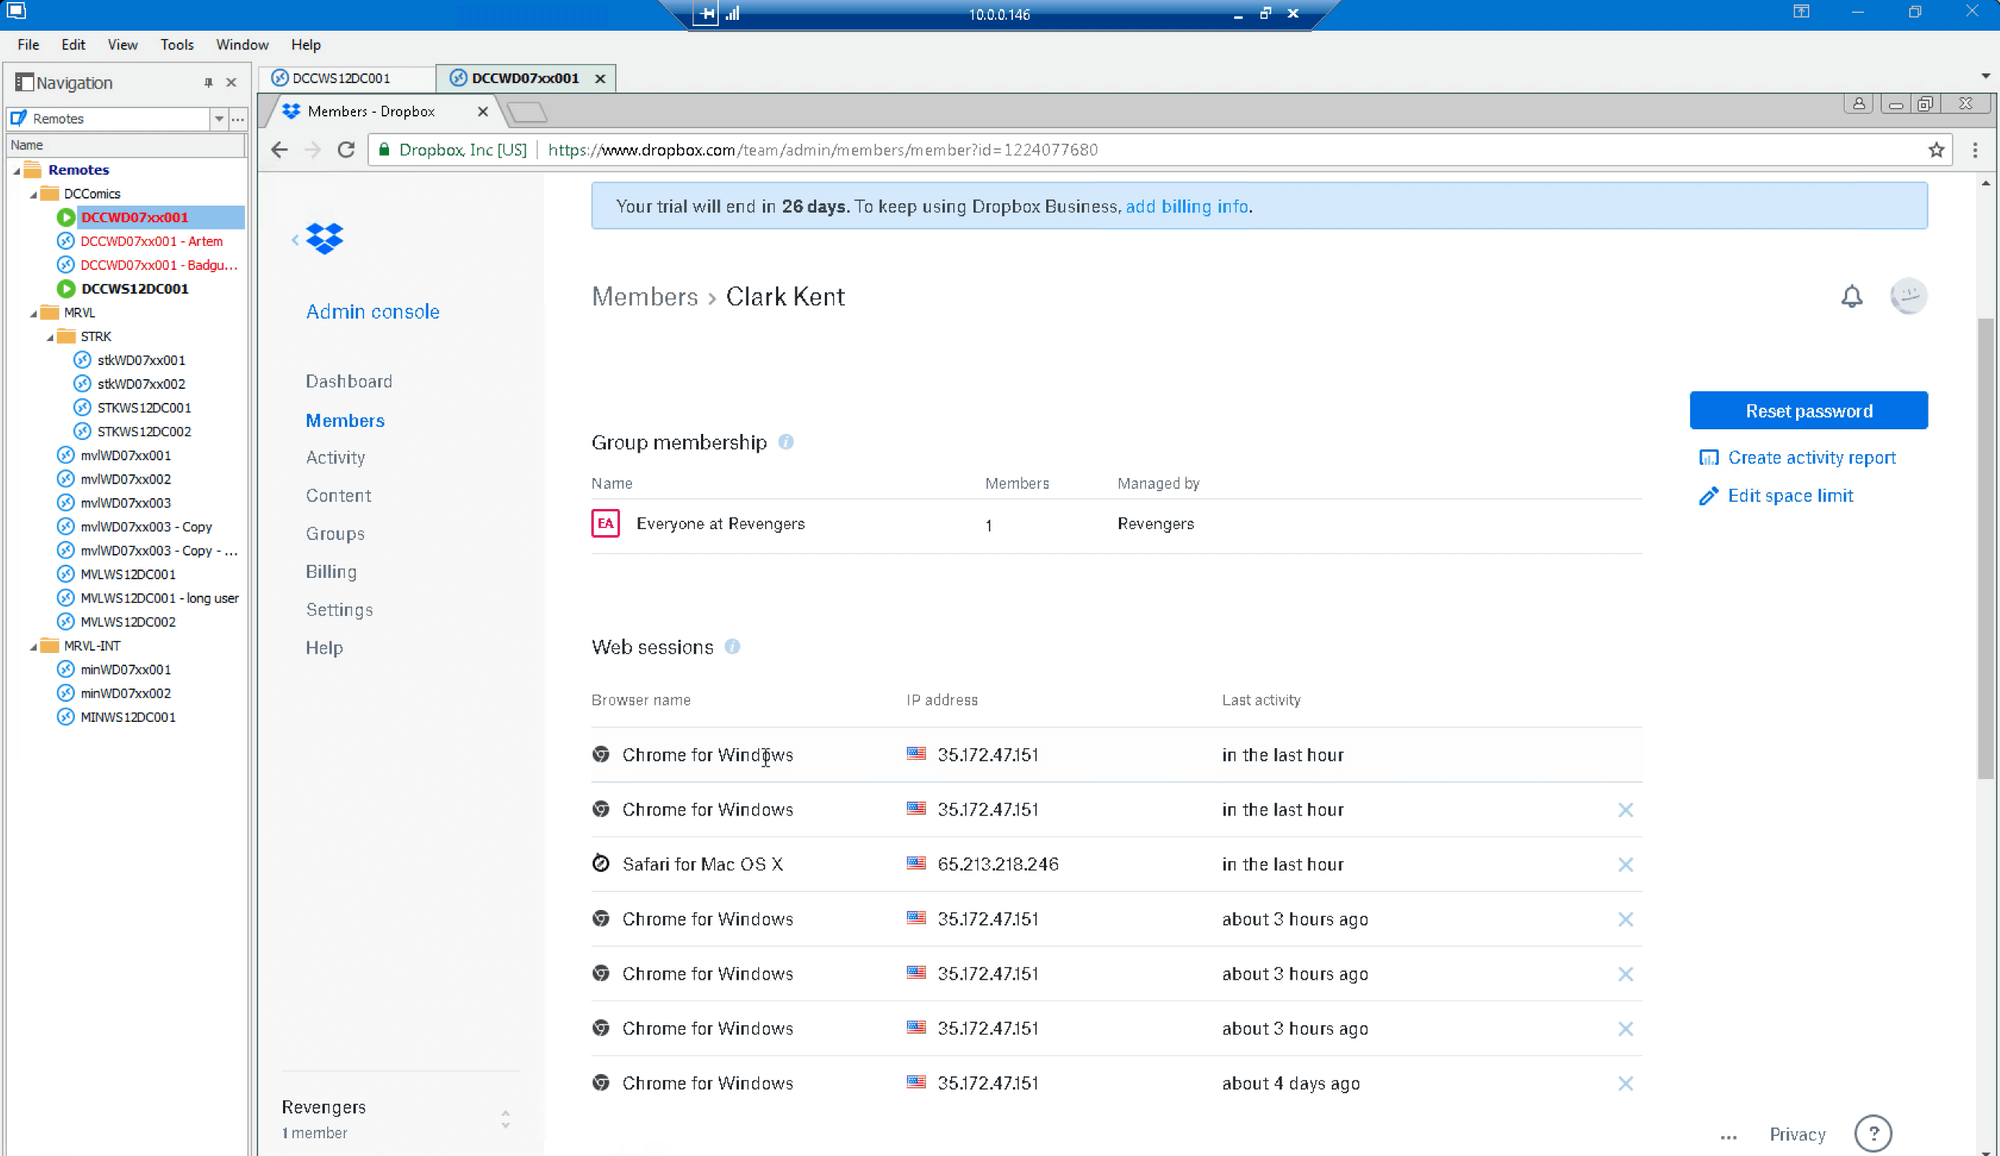Open the tab list dropdown arrow
Viewport: 2000px width, 1156px height.
(1985, 76)
